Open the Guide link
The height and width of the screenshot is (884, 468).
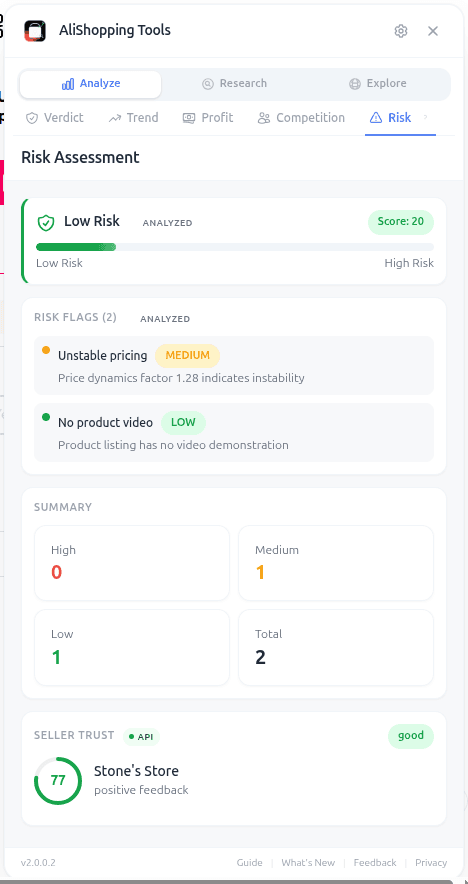coord(249,863)
